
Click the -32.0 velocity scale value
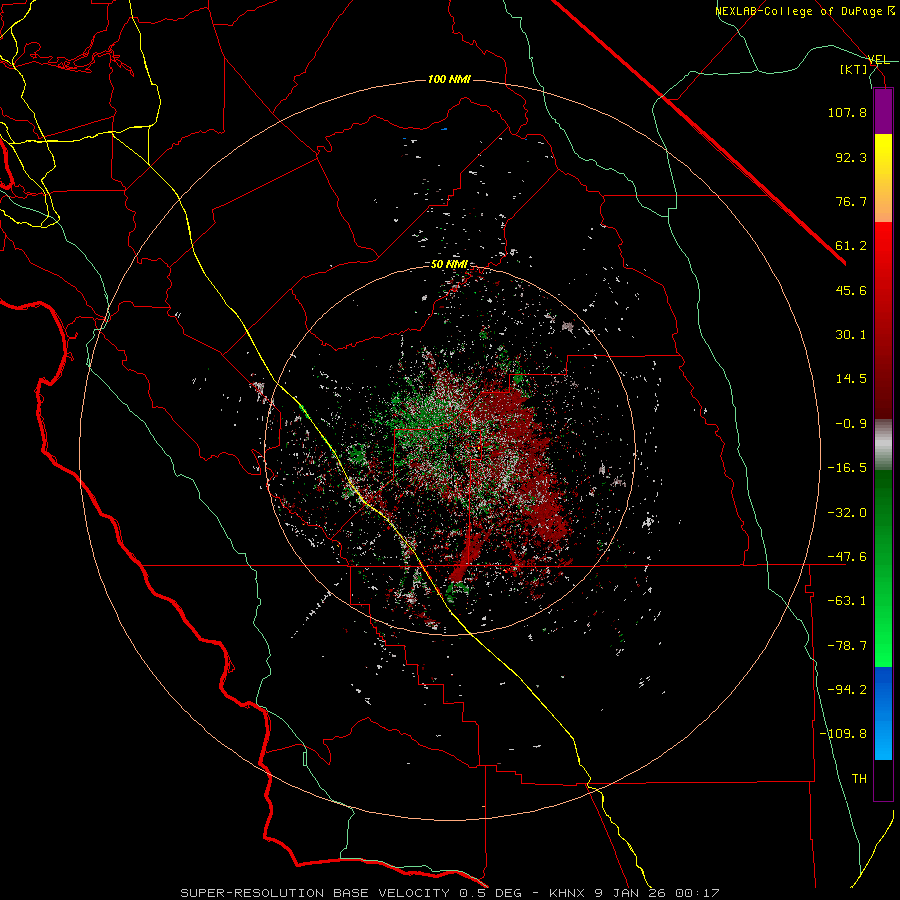(x=847, y=513)
